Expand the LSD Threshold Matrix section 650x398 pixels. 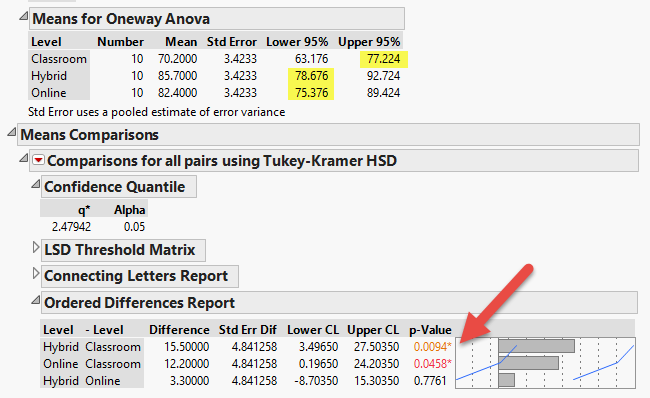click(36, 248)
